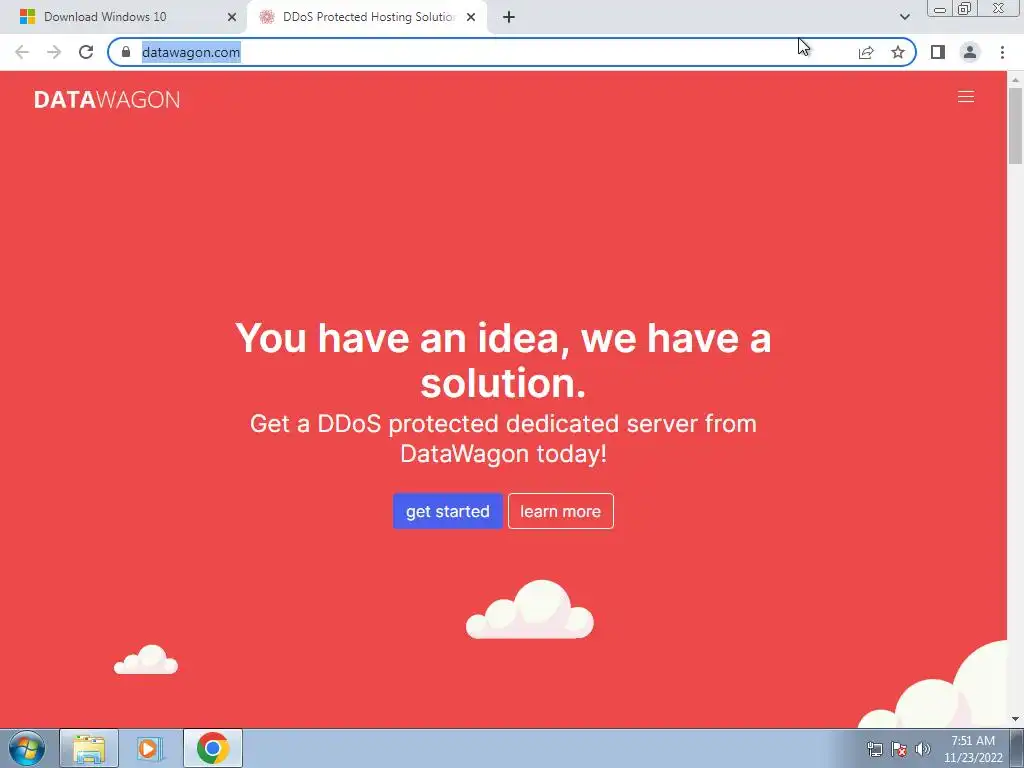1024x768 pixels.
Task: Open Chrome three-dot menu
Action: pyautogui.click(x=1002, y=52)
